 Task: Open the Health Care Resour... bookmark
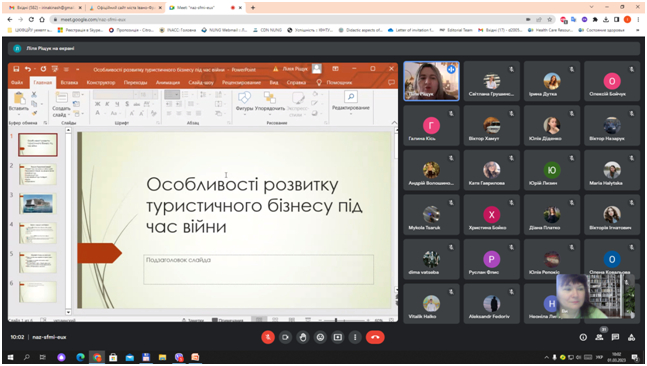(550, 30)
